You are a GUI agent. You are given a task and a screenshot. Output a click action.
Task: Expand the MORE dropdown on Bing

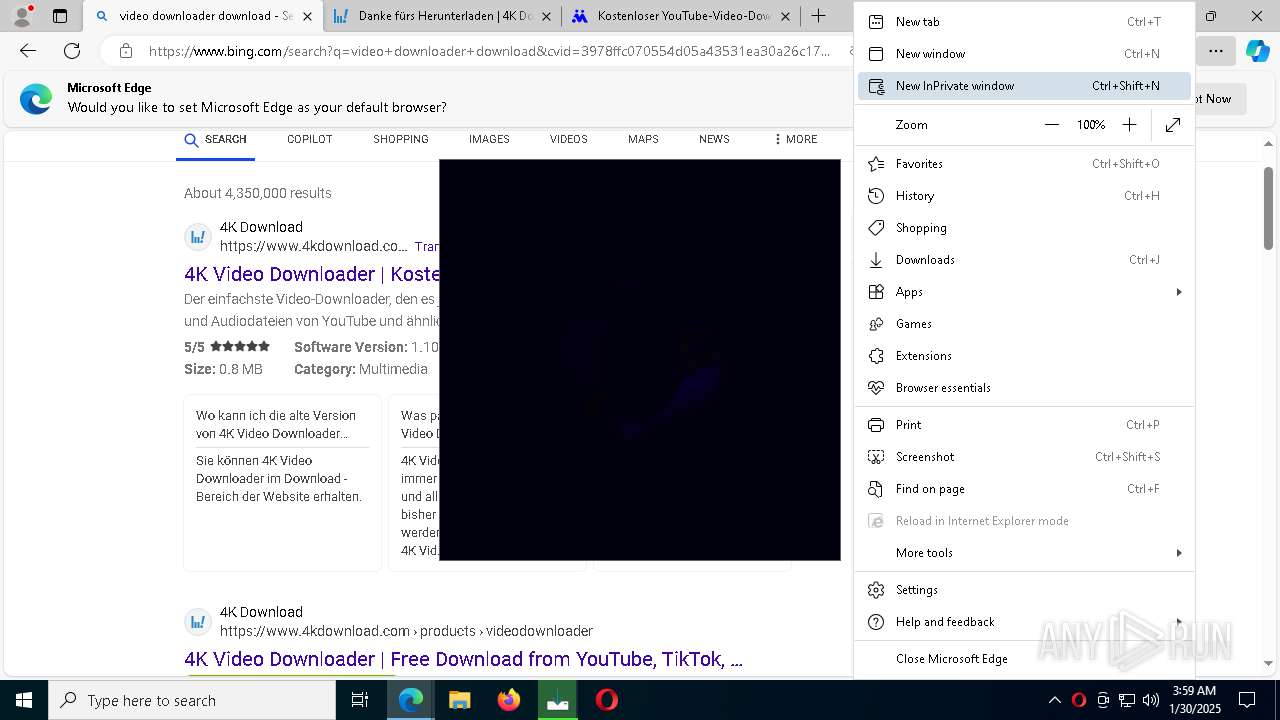[796, 139]
